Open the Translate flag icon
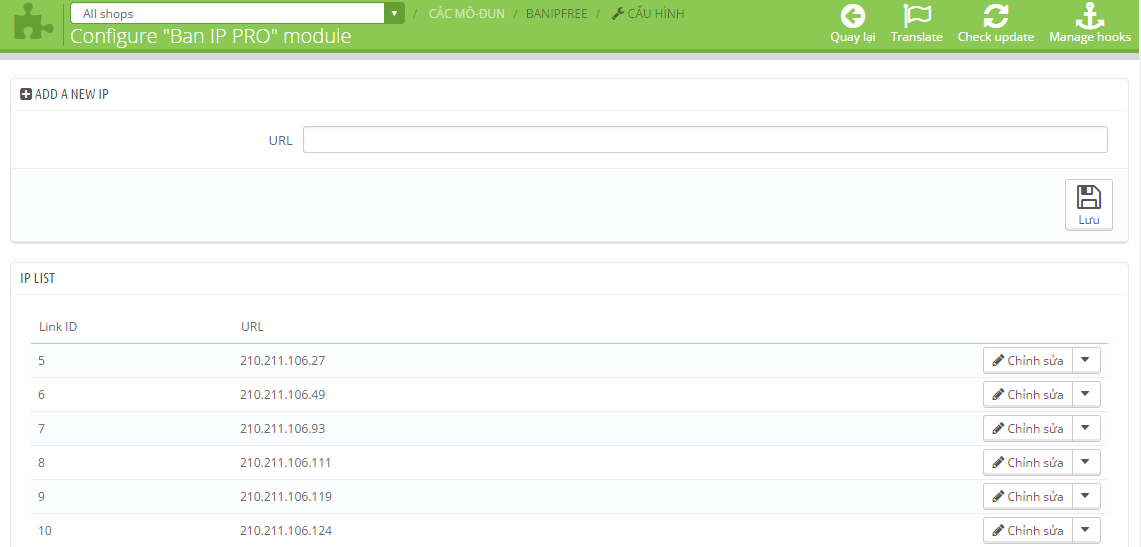 coord(917,16)
